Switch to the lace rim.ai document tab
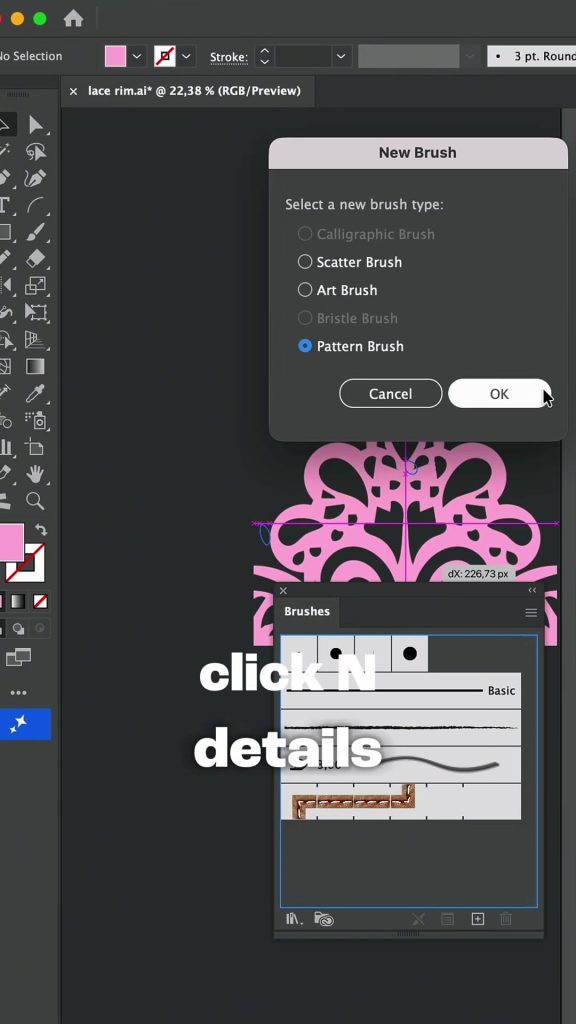The height and width of the screenshot is (1024, 576). coord(195,91)
